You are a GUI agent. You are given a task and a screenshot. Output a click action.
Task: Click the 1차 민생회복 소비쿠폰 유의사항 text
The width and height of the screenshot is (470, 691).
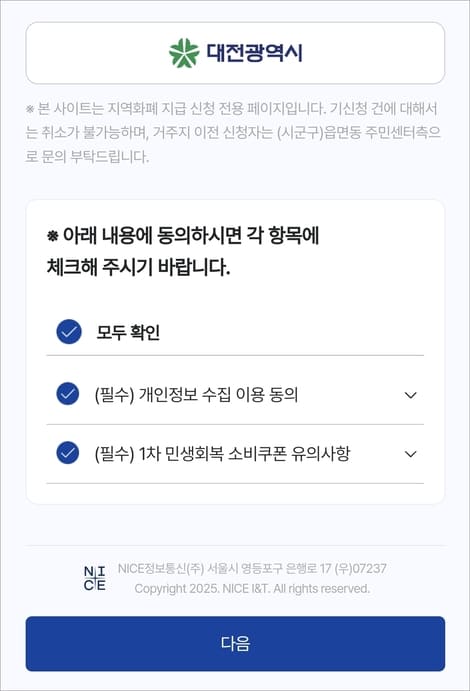click(244, 453)
